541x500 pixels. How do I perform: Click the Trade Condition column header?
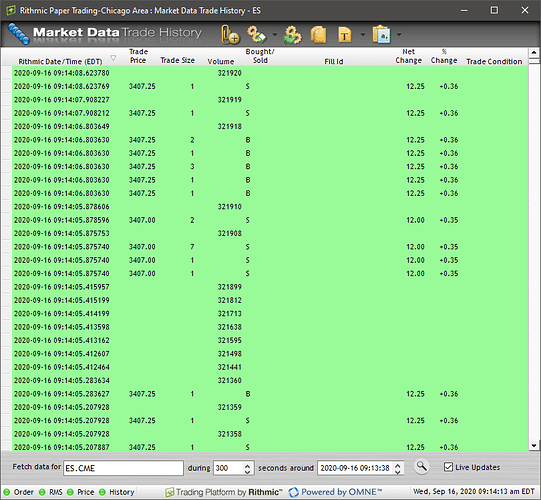pyautogui.click(x=494, y=61)
